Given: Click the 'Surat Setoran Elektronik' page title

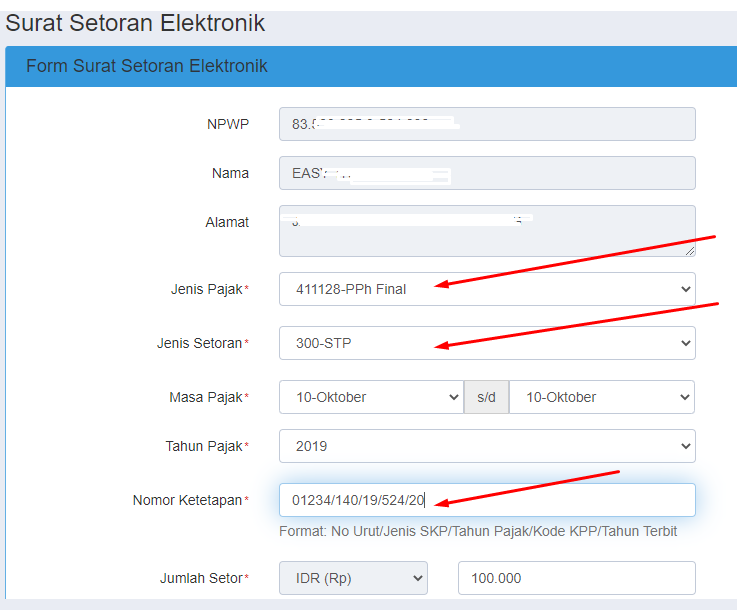Looking at the screenshot, I should [135, 23].
